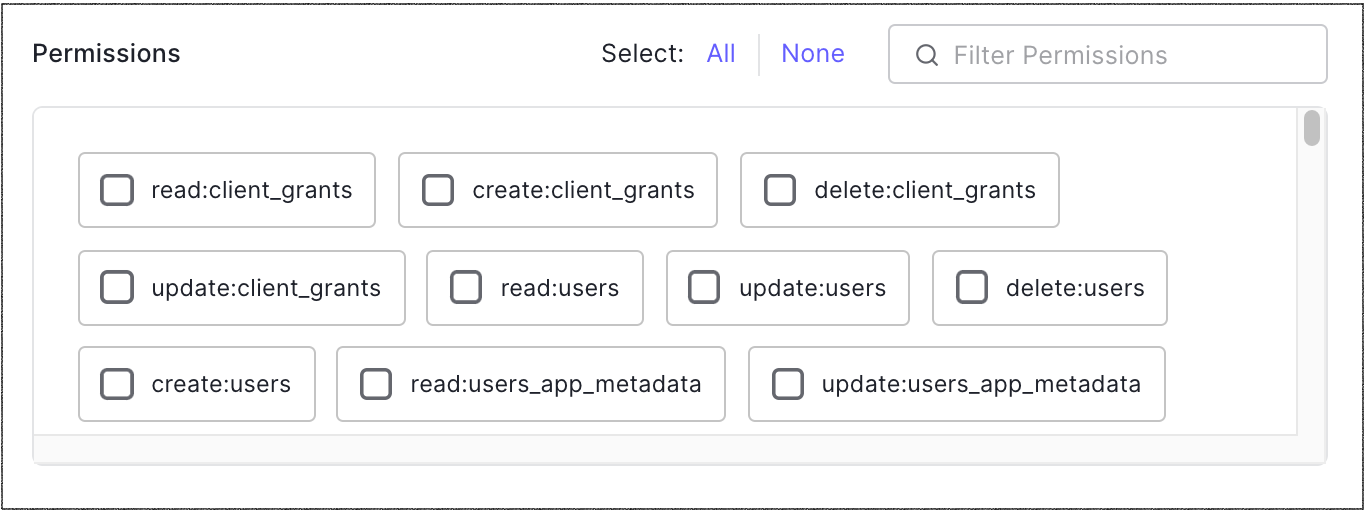Type in the Filter Permissions field
Image resolution: width=1368 pixels, height=512 pixels.
click(x=1120, y=55)
